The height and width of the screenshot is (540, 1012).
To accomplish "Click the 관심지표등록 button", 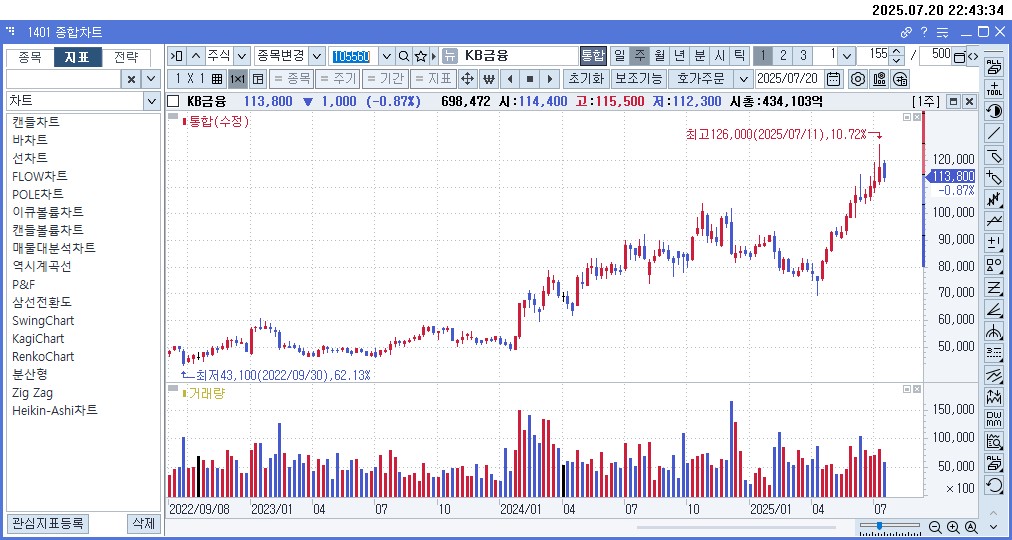I will click(x=47, y=523).
